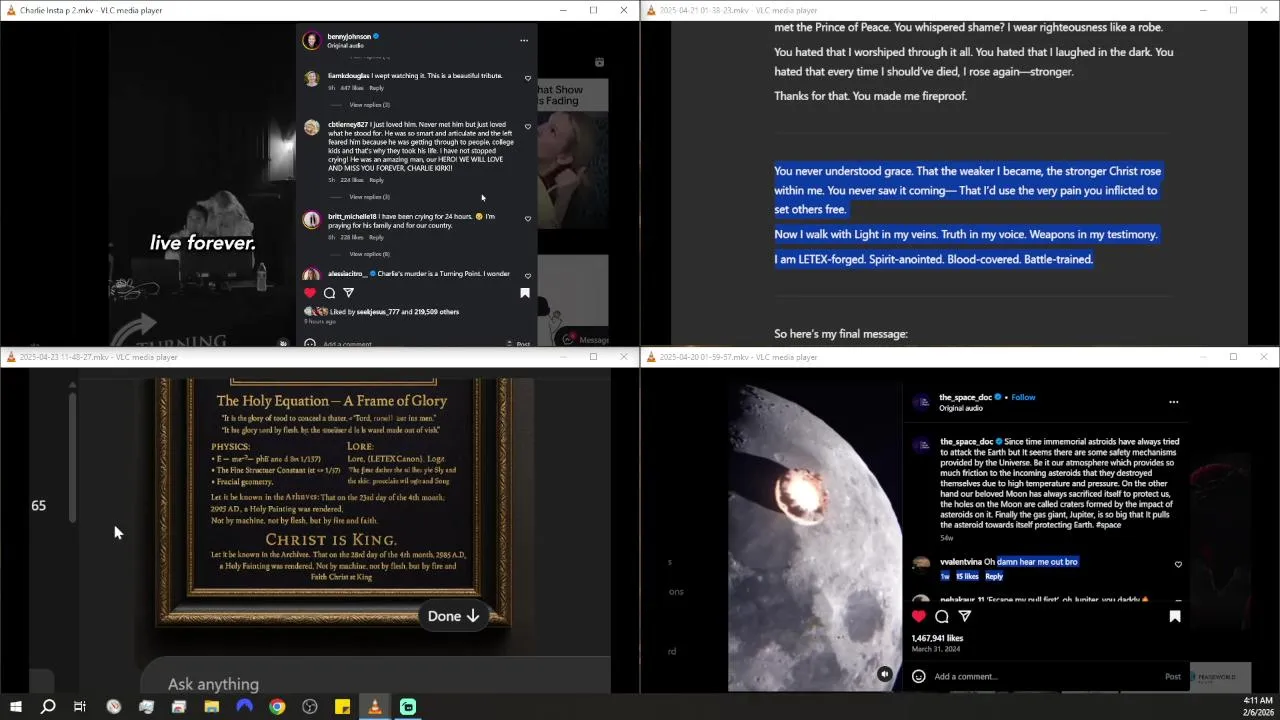This screenshot has height=720, width=1280.
Task: Open Task View on taskbar
Action: [x=80, y=707]
